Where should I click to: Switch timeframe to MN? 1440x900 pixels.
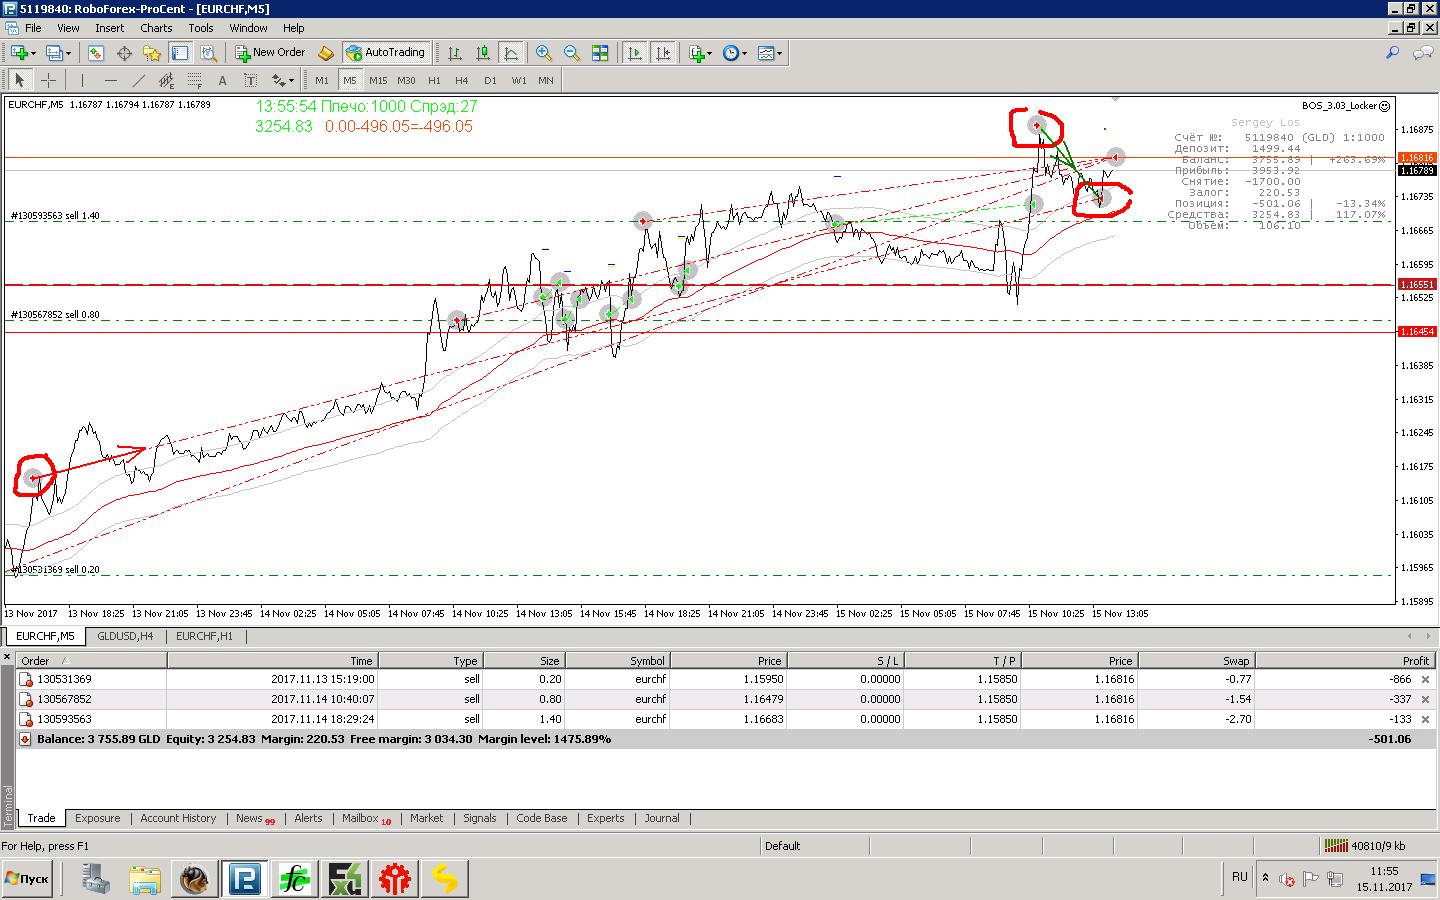coord(546,80)
